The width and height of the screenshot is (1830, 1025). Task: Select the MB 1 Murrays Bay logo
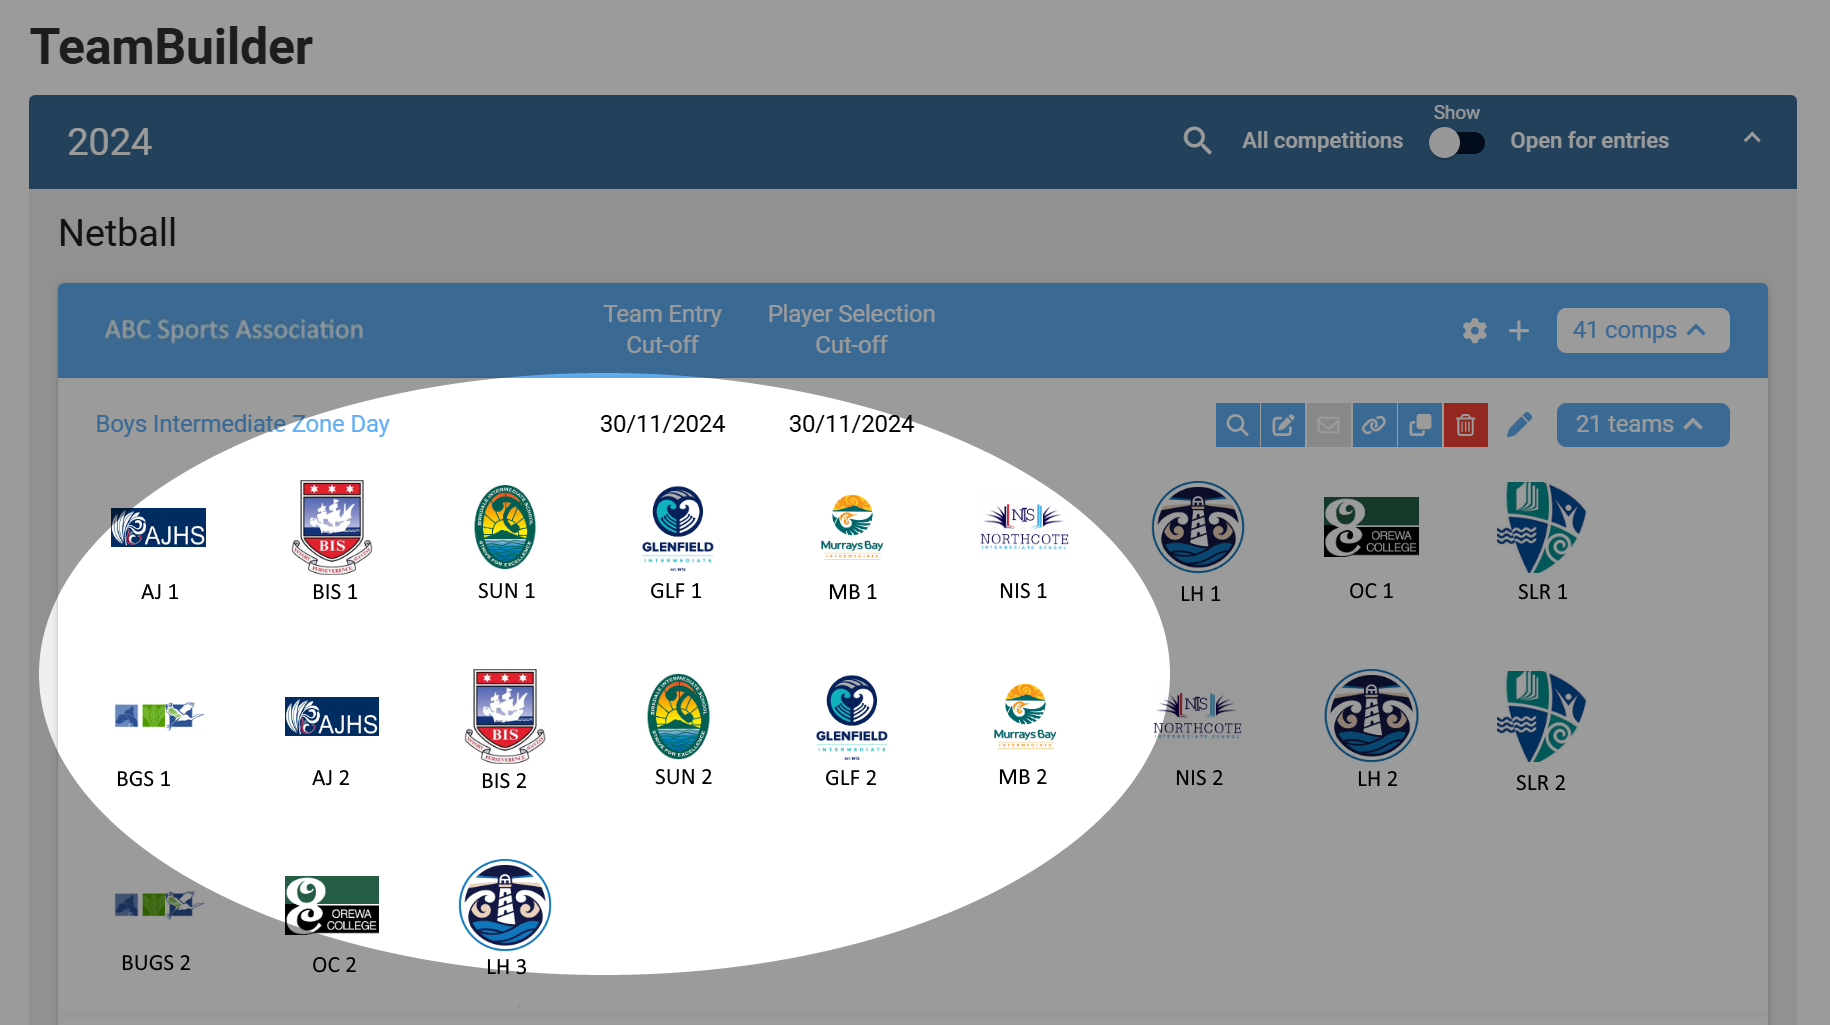tap(852, 527)
